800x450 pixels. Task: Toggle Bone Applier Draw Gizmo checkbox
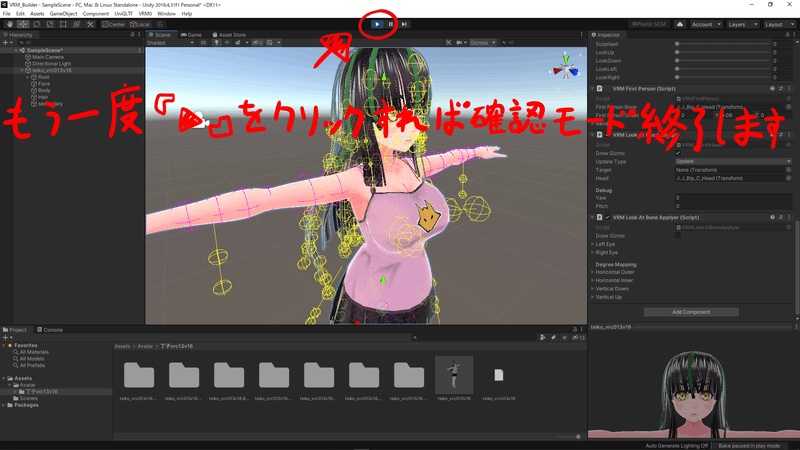[x=678, y=236]
